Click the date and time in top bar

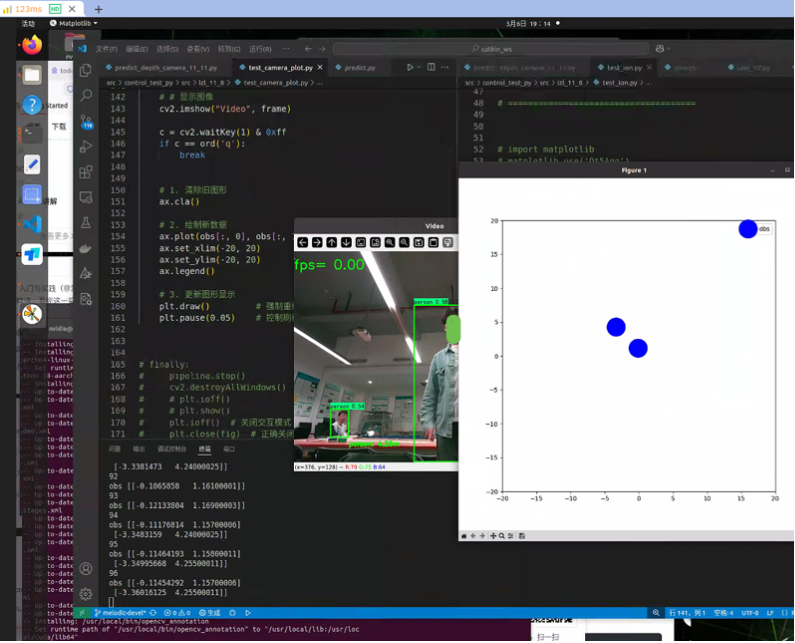(x=528, y=23)
